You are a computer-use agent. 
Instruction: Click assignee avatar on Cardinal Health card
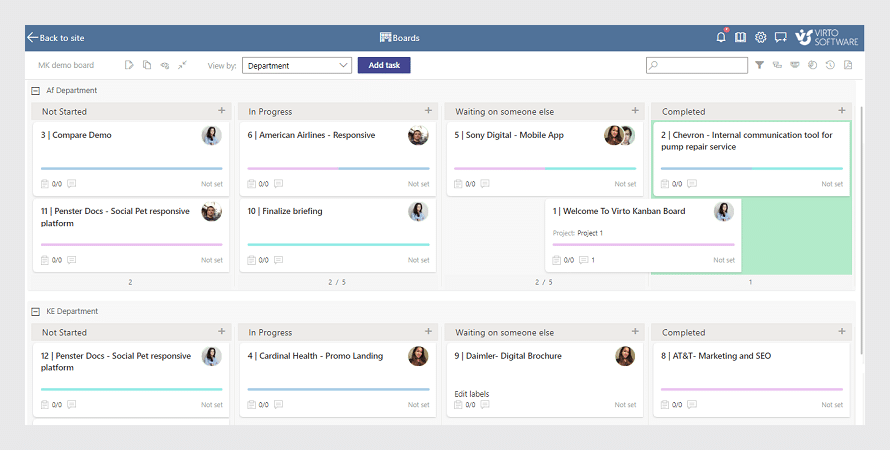(418, 356)
